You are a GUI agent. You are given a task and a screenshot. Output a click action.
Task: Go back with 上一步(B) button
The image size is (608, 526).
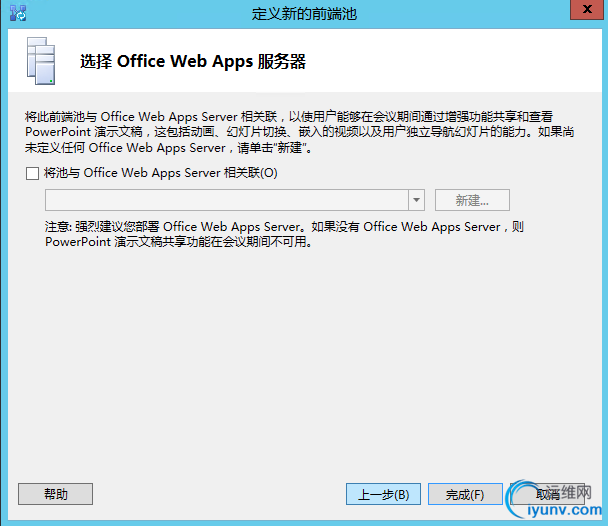[383, 494]
